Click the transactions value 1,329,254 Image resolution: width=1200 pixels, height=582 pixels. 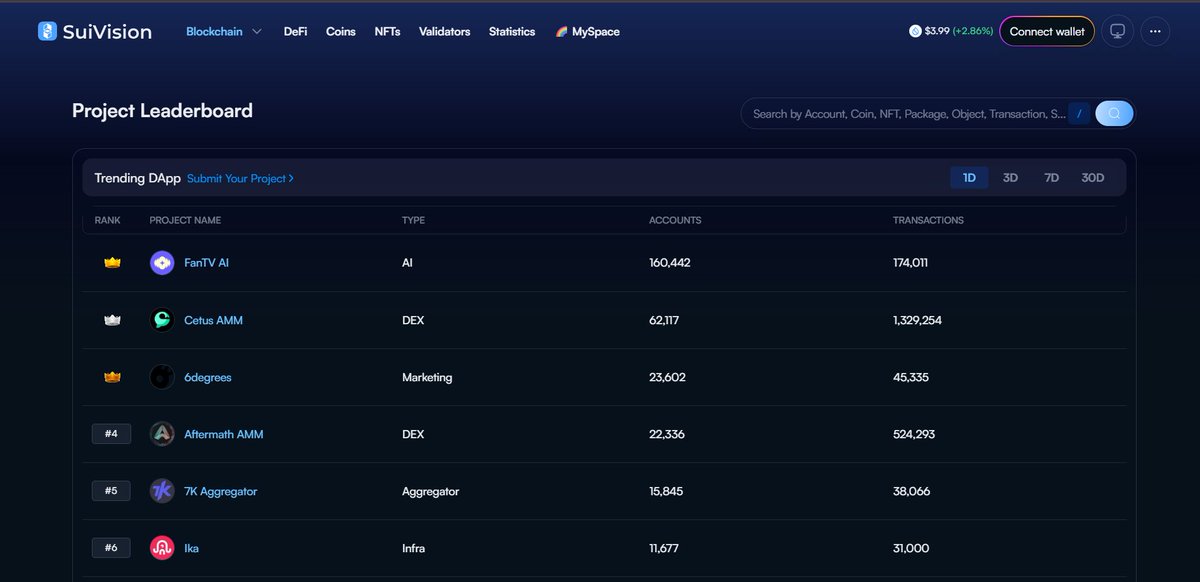coord(917,320)
